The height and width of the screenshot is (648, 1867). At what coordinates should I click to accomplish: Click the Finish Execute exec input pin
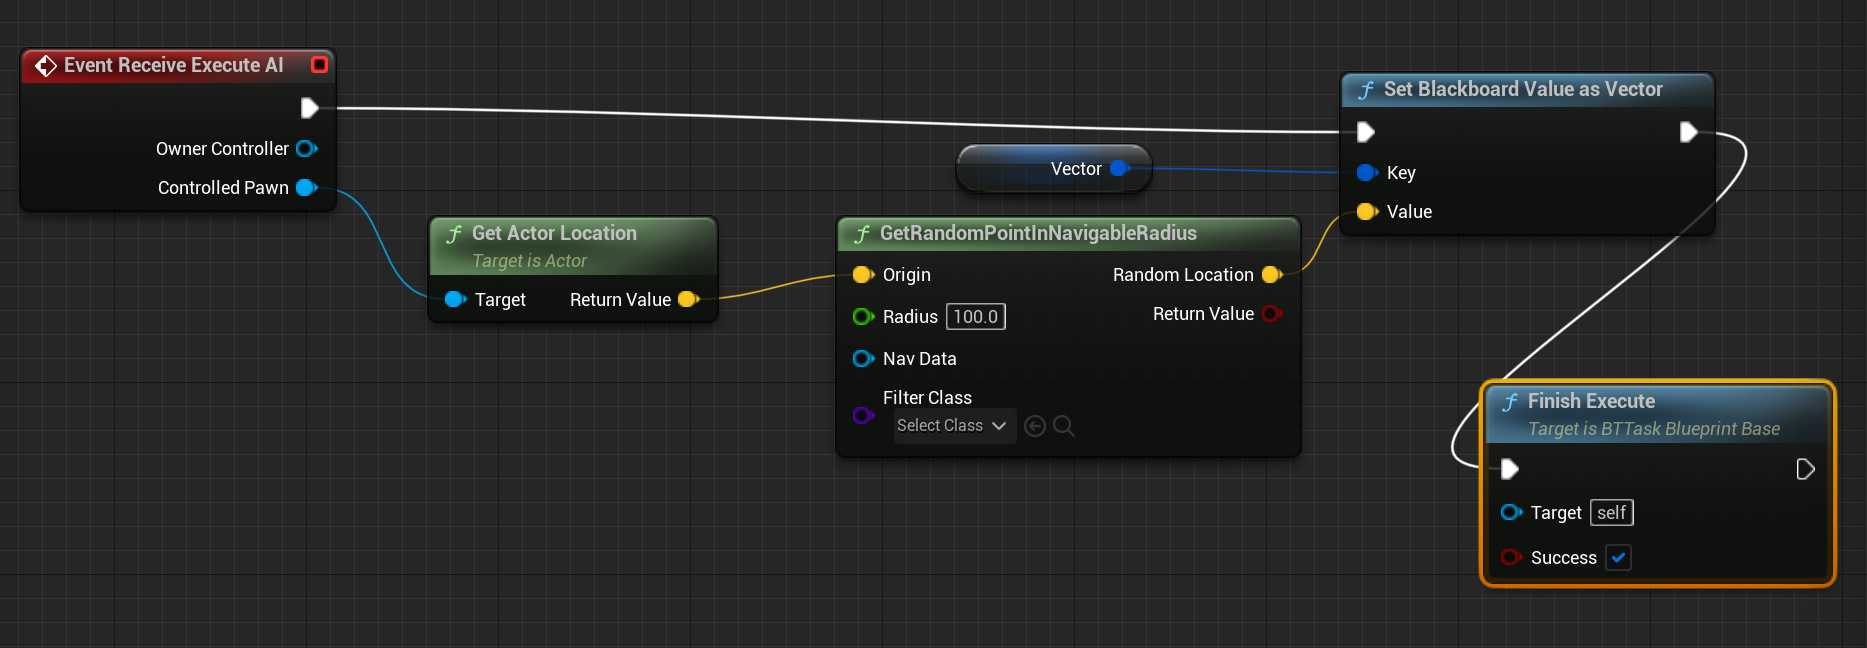coord(1509,468)
